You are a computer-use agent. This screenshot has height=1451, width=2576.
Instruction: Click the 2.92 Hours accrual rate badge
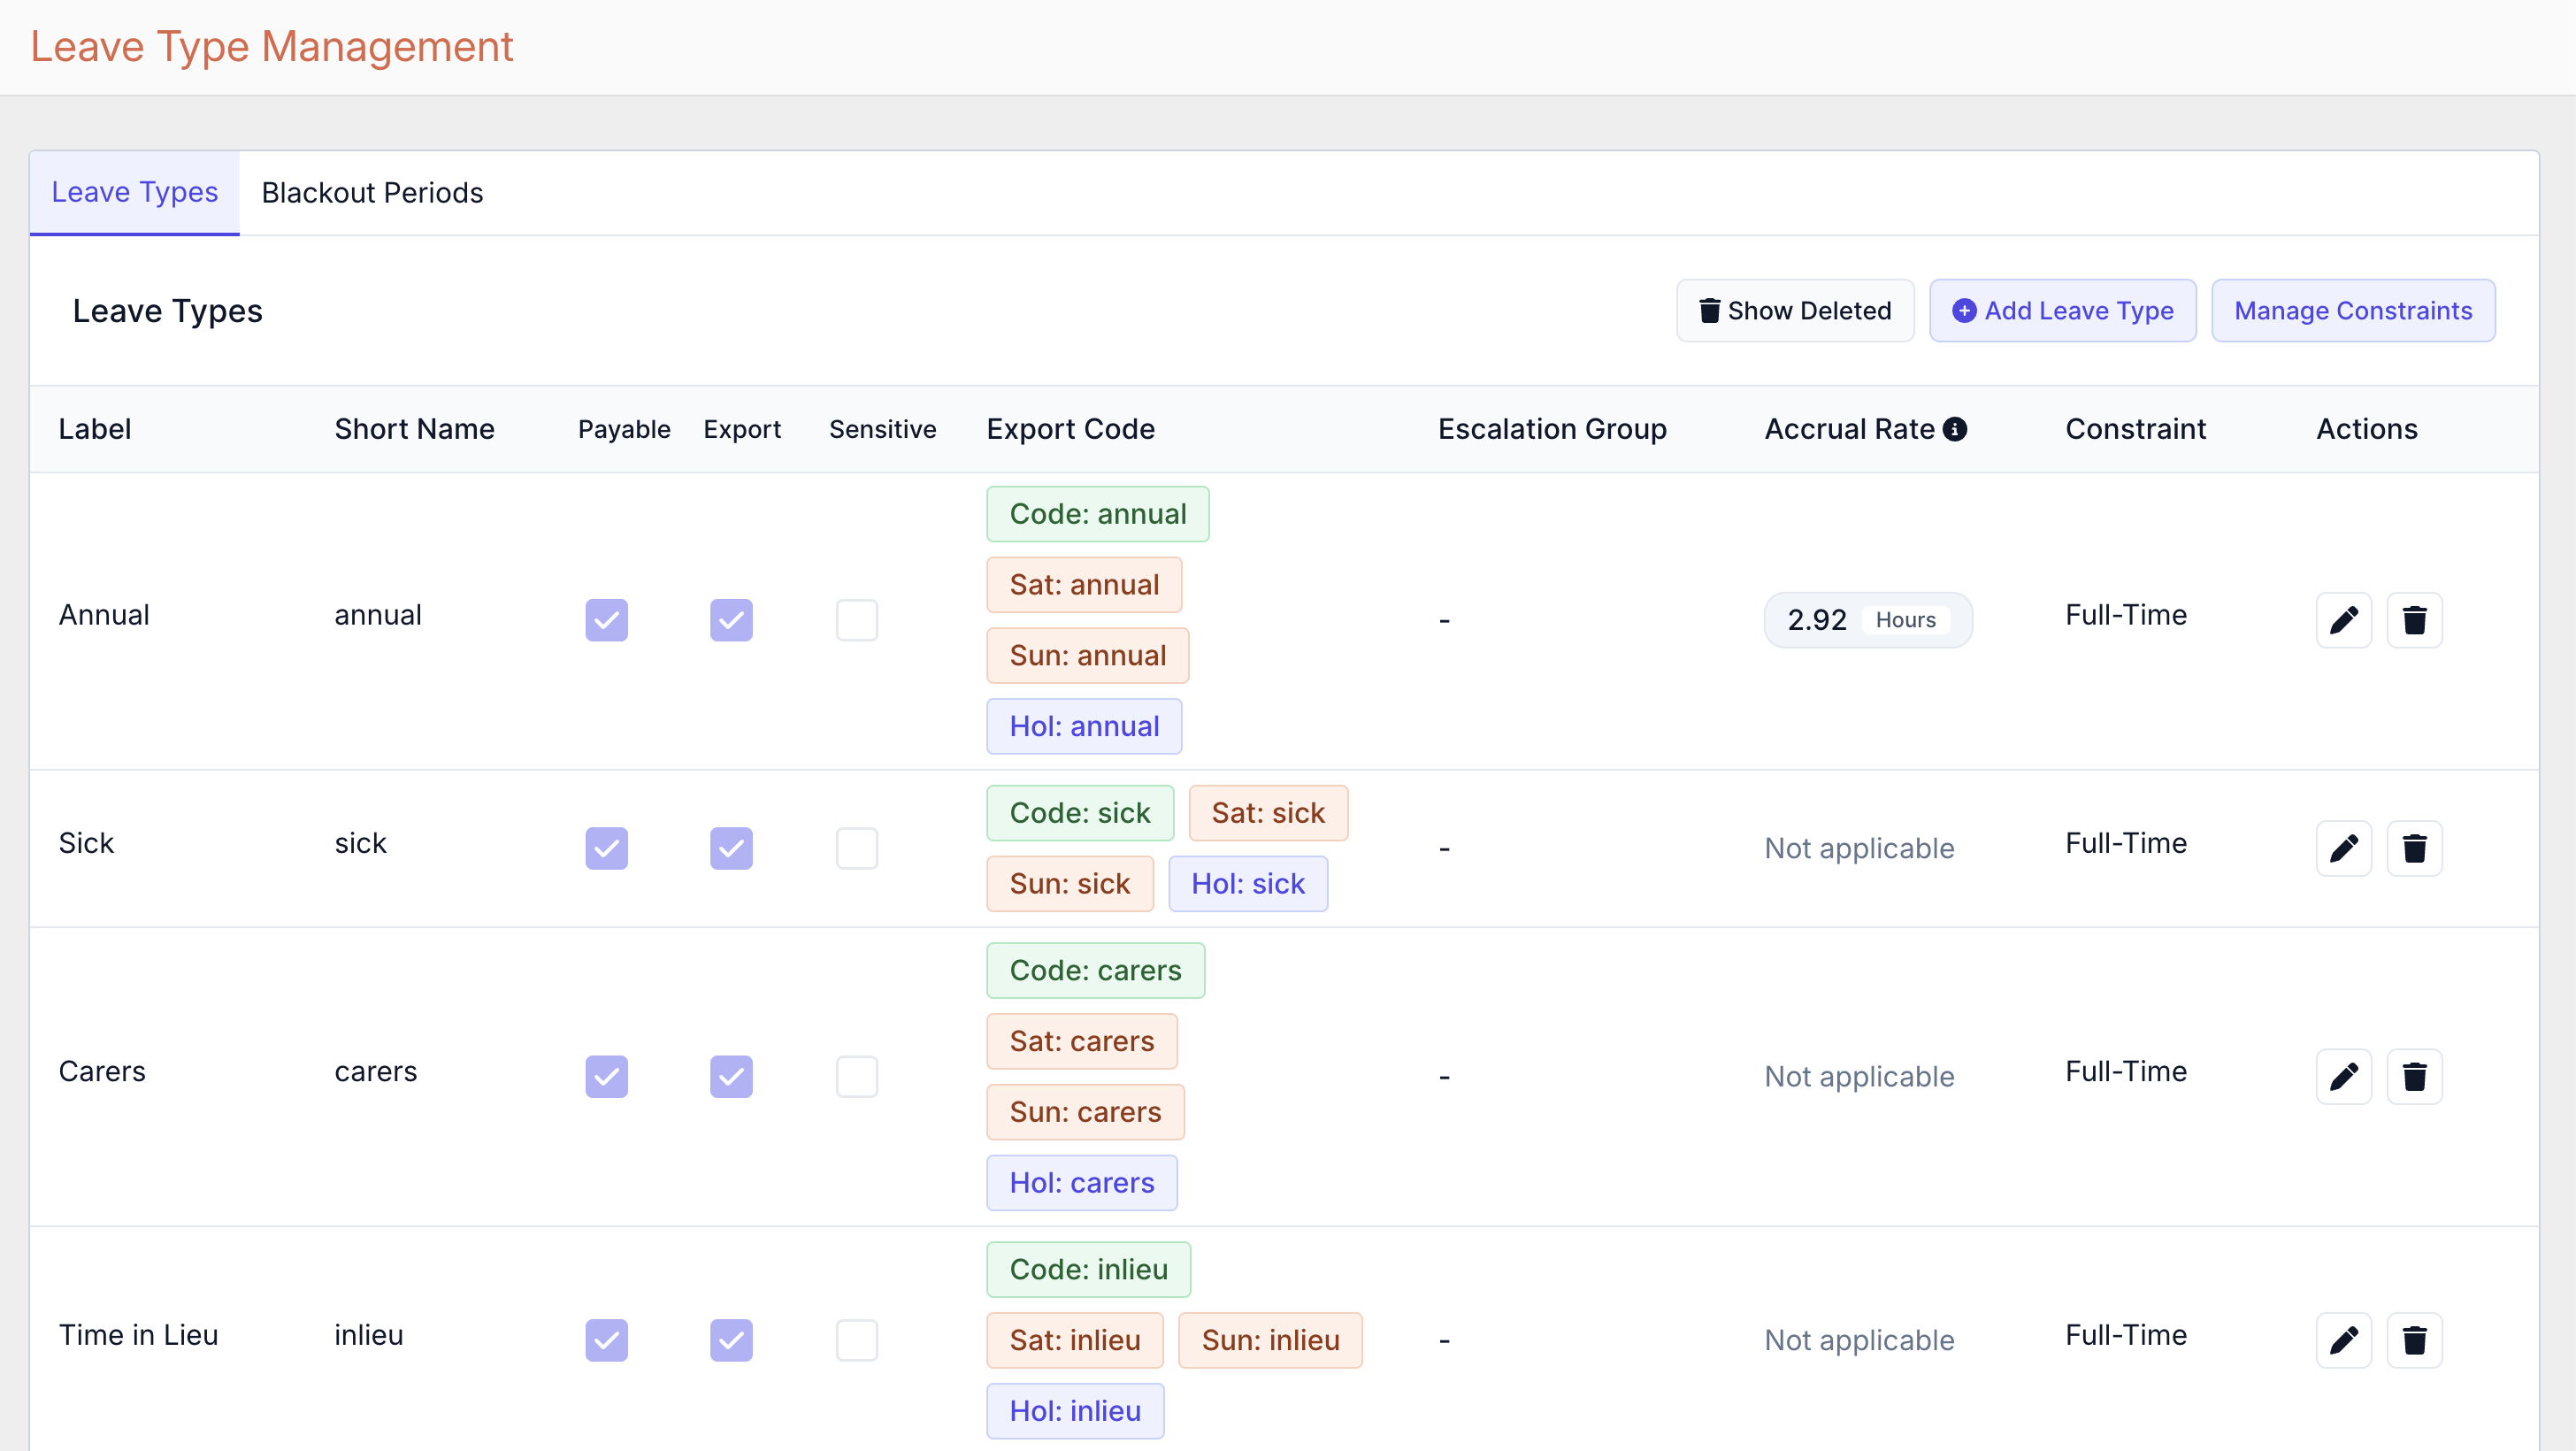click(1868, 620)
